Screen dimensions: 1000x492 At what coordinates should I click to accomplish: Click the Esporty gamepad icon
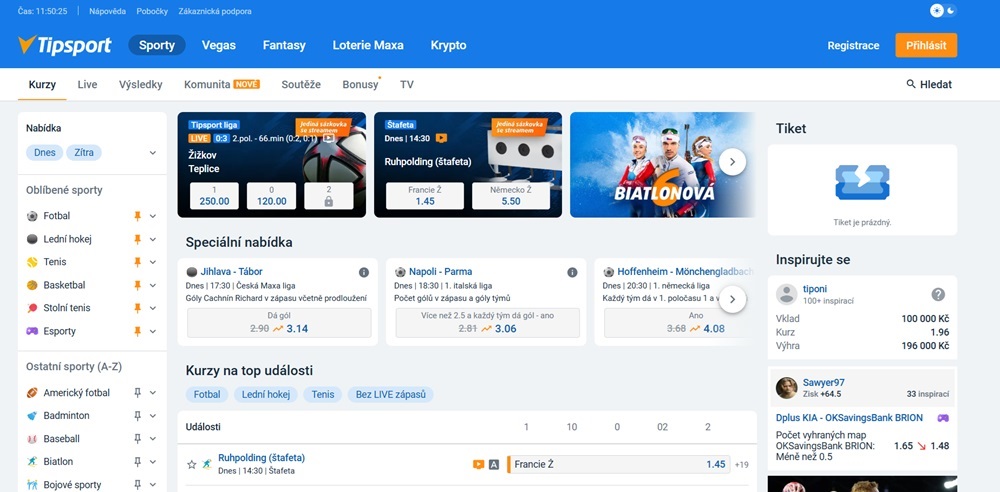(x=32, y=331)
